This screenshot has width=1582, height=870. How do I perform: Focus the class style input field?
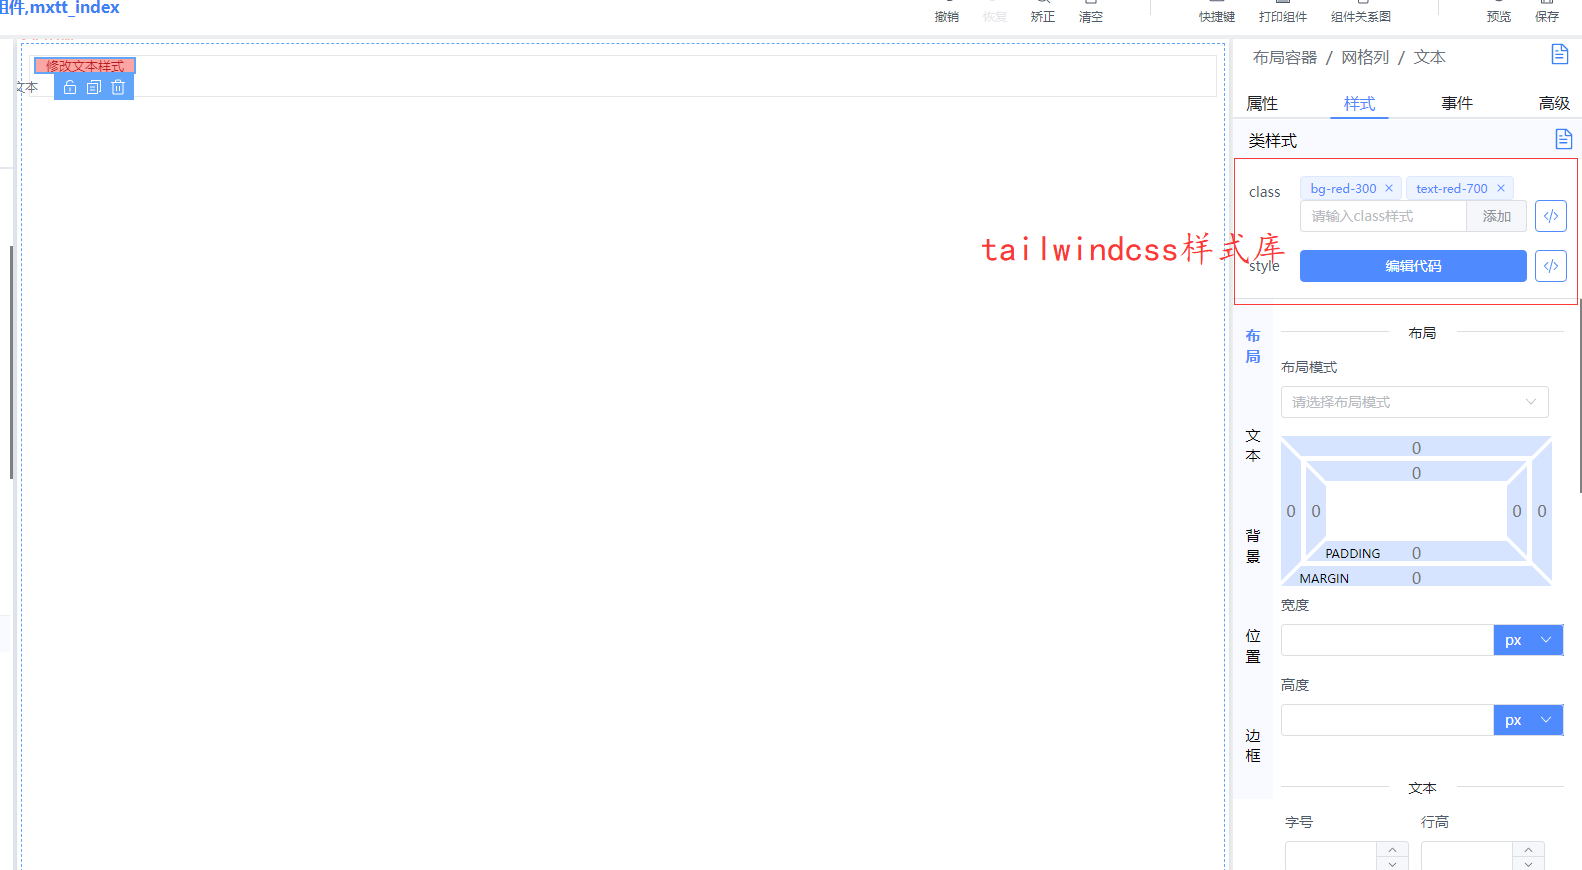pyautogui.click(x=1383, y=216)
